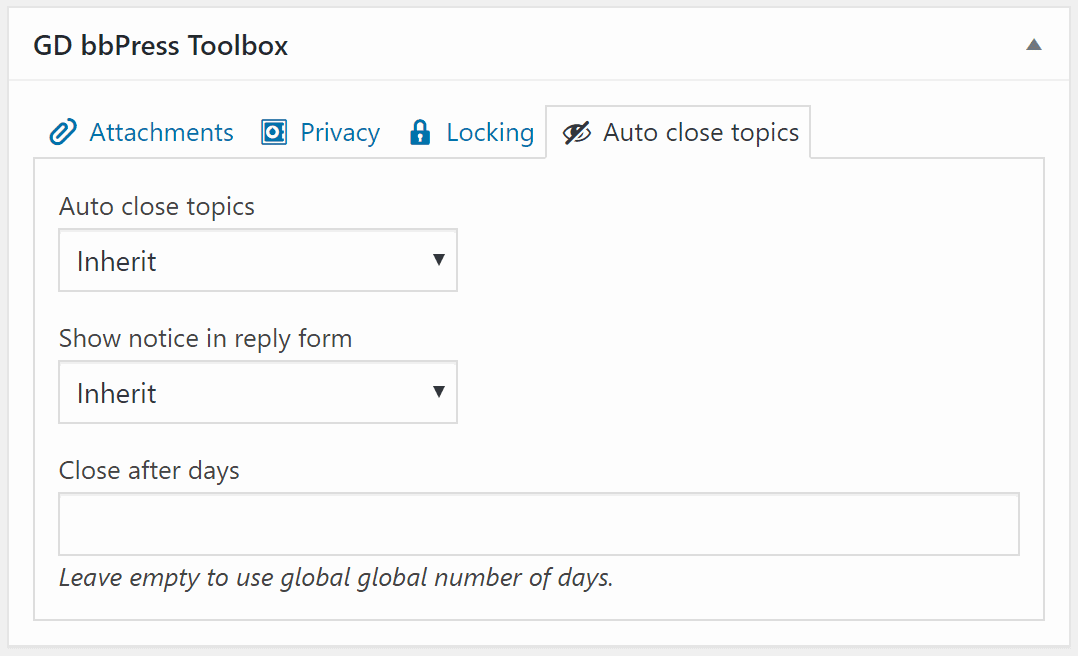This screenshot has height=656, width=1078.
Task: Open the Auto close topics dropdown
Action: click(x=258, y=261)
